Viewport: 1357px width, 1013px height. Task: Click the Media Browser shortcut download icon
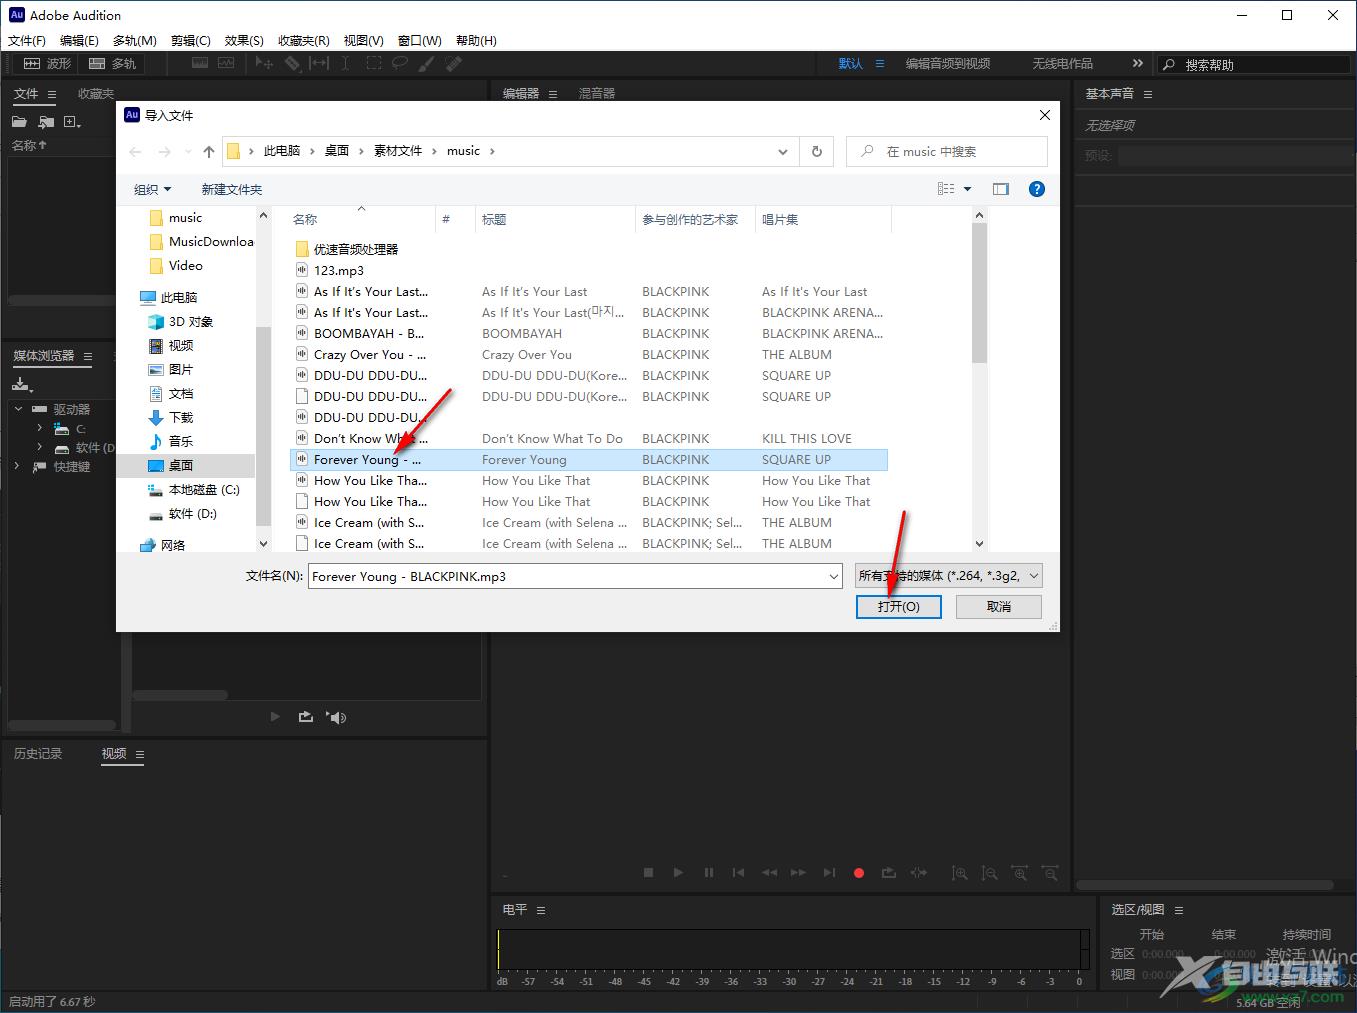pyautogui.click(x=21, y=385)
